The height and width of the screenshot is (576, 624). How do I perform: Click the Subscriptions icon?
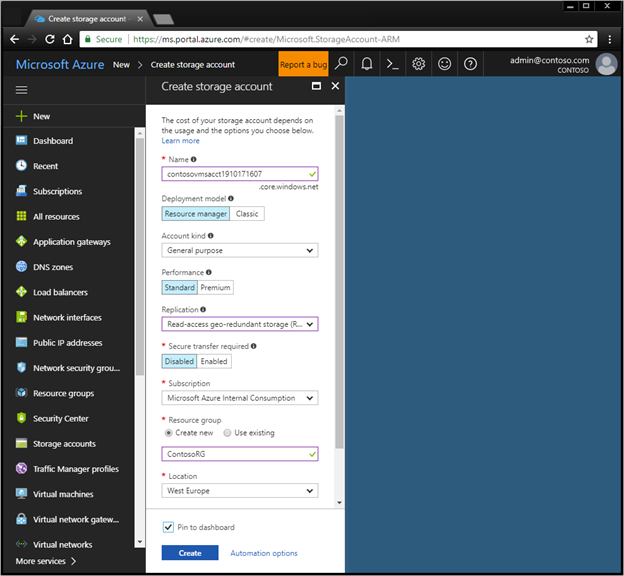point(21,191)
